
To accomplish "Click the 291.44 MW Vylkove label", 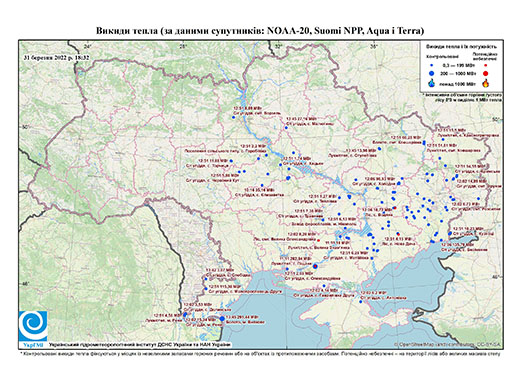I will 239,317.
